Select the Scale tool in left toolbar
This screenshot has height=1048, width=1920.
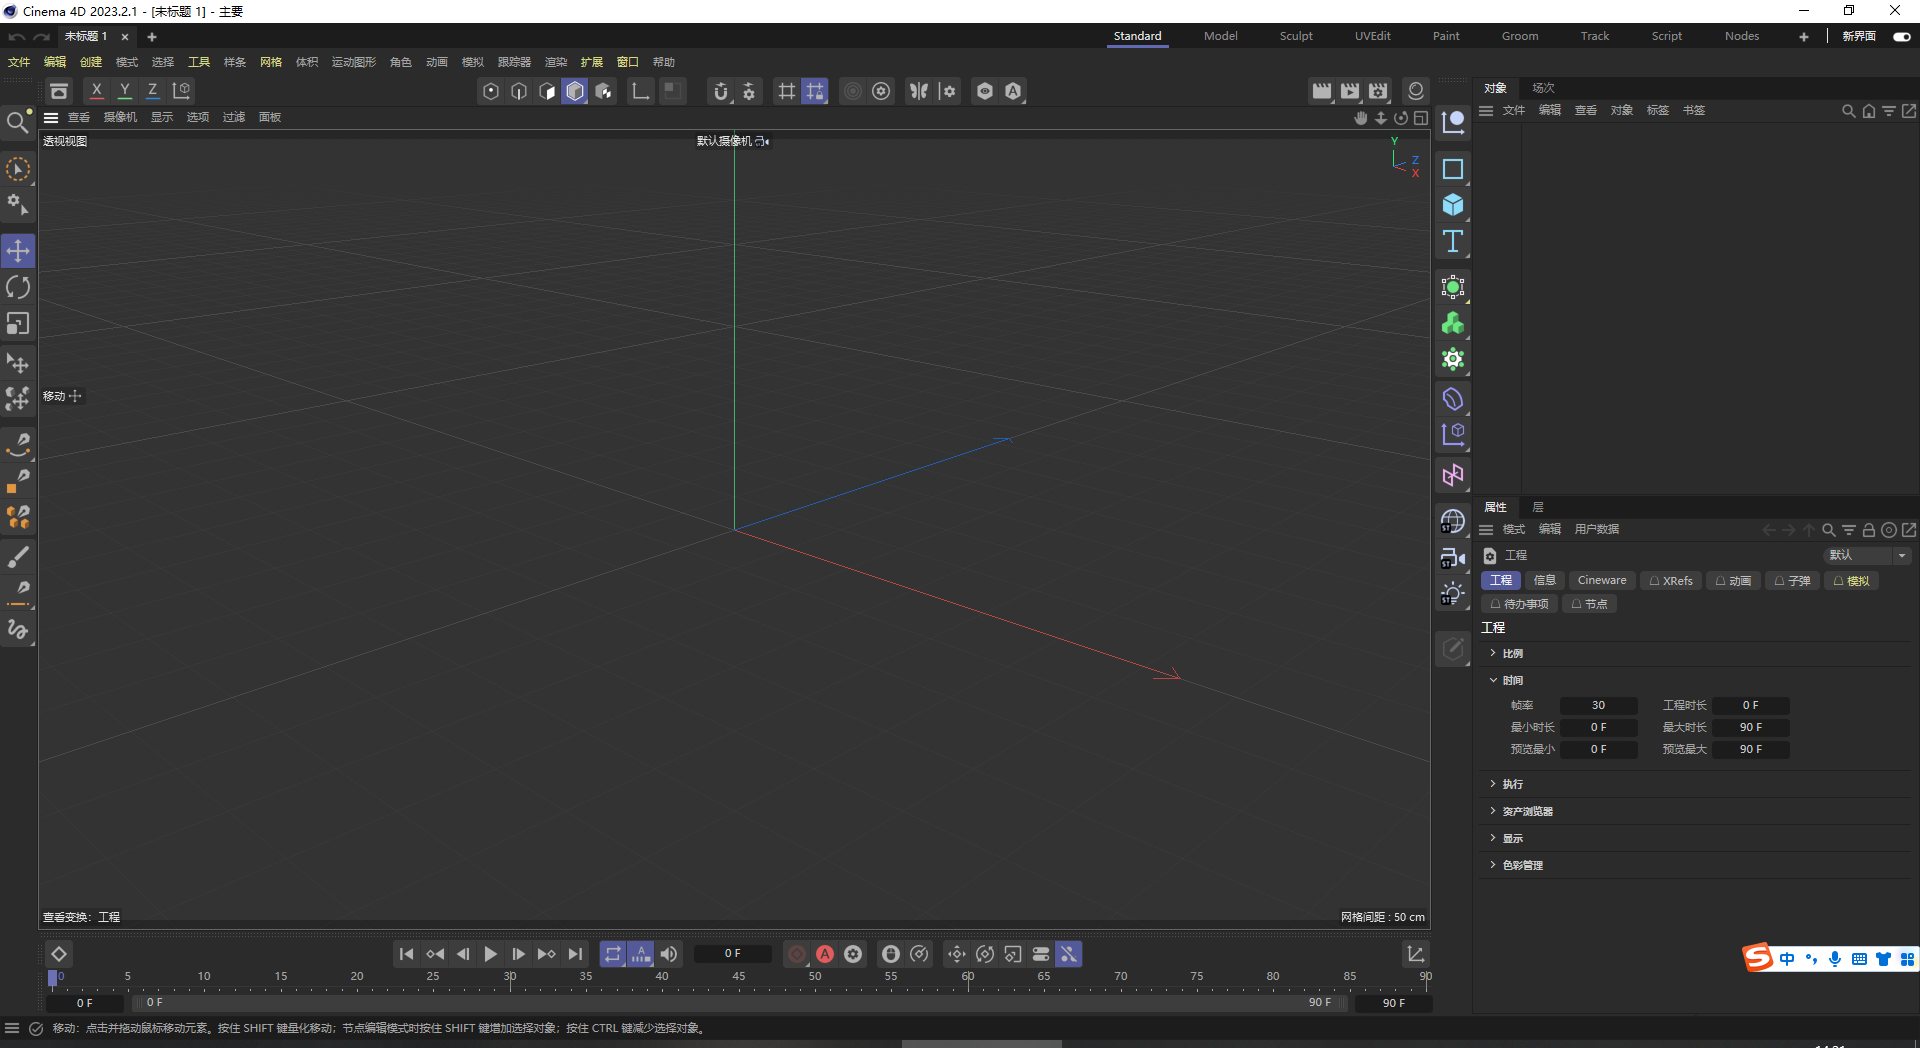pos(18,324)
